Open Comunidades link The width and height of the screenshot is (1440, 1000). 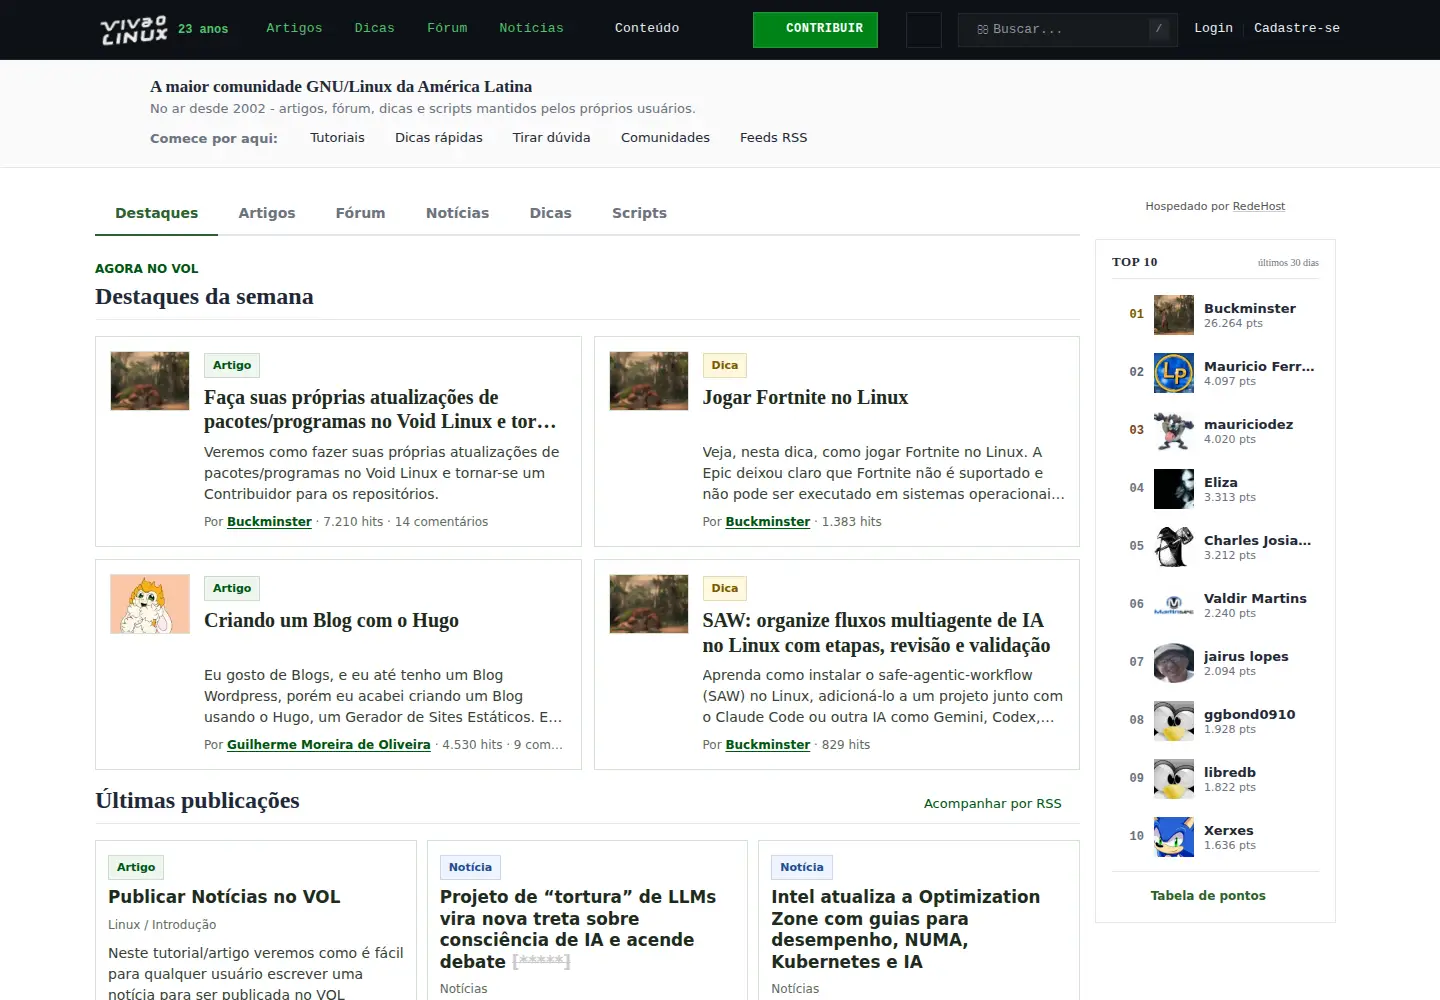665,138
